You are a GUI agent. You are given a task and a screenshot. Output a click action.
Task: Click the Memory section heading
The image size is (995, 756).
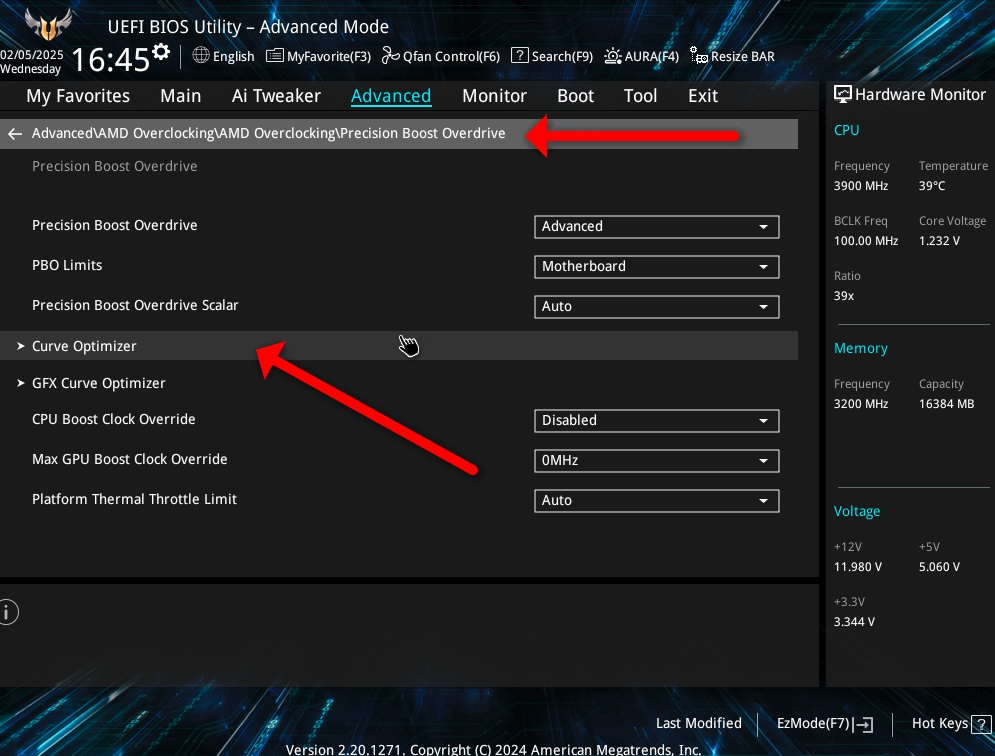[x=860, y=348]
